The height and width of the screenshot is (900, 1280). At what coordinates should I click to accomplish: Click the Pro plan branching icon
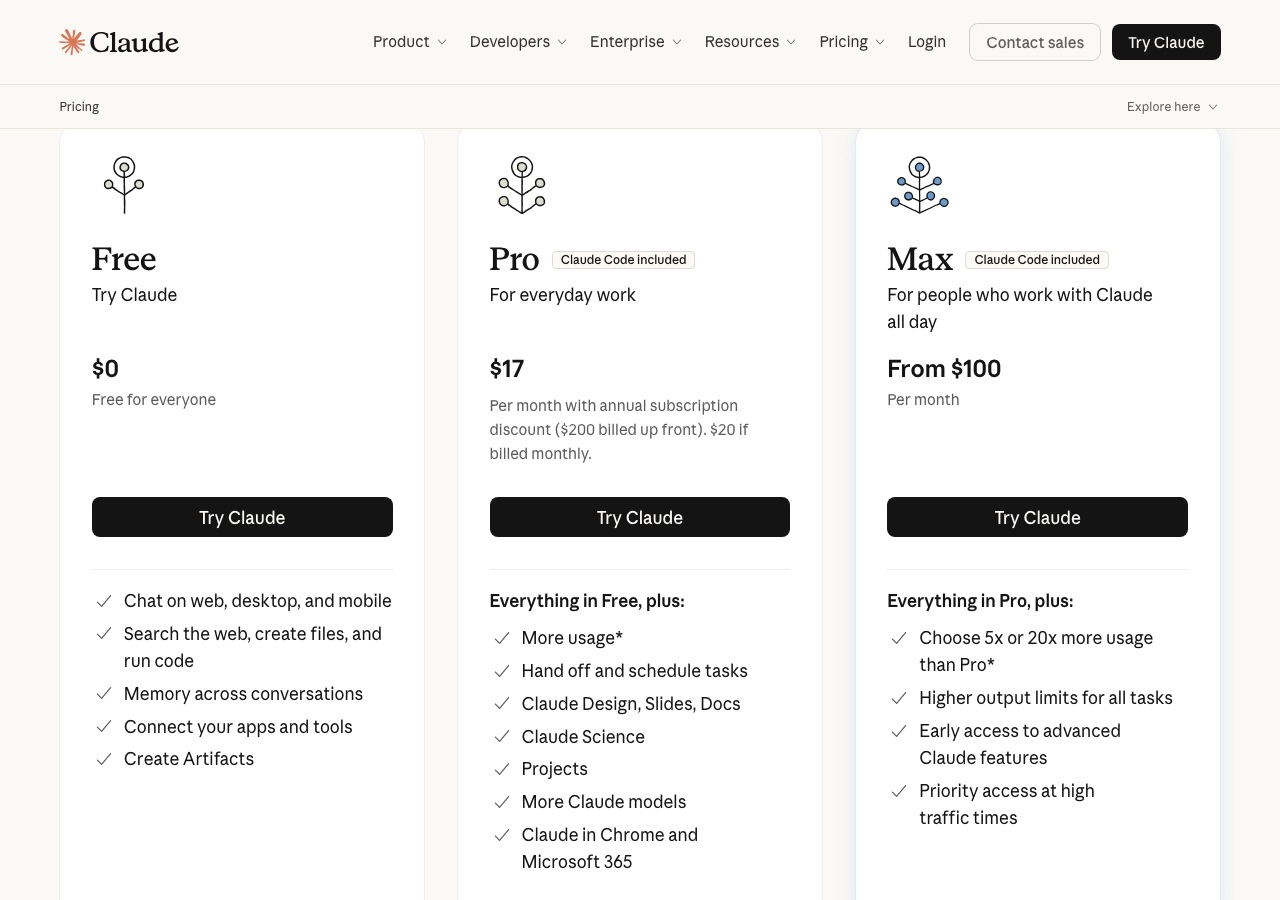pos(521,185)
